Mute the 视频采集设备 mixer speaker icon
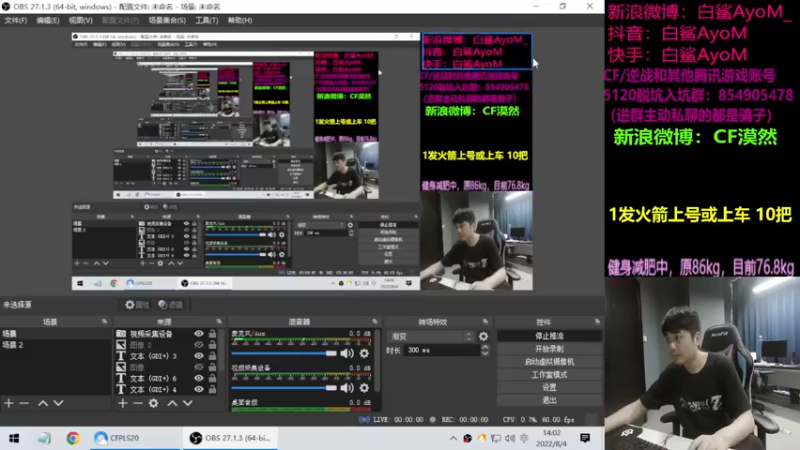800x450 pixels. coord(347,388)
